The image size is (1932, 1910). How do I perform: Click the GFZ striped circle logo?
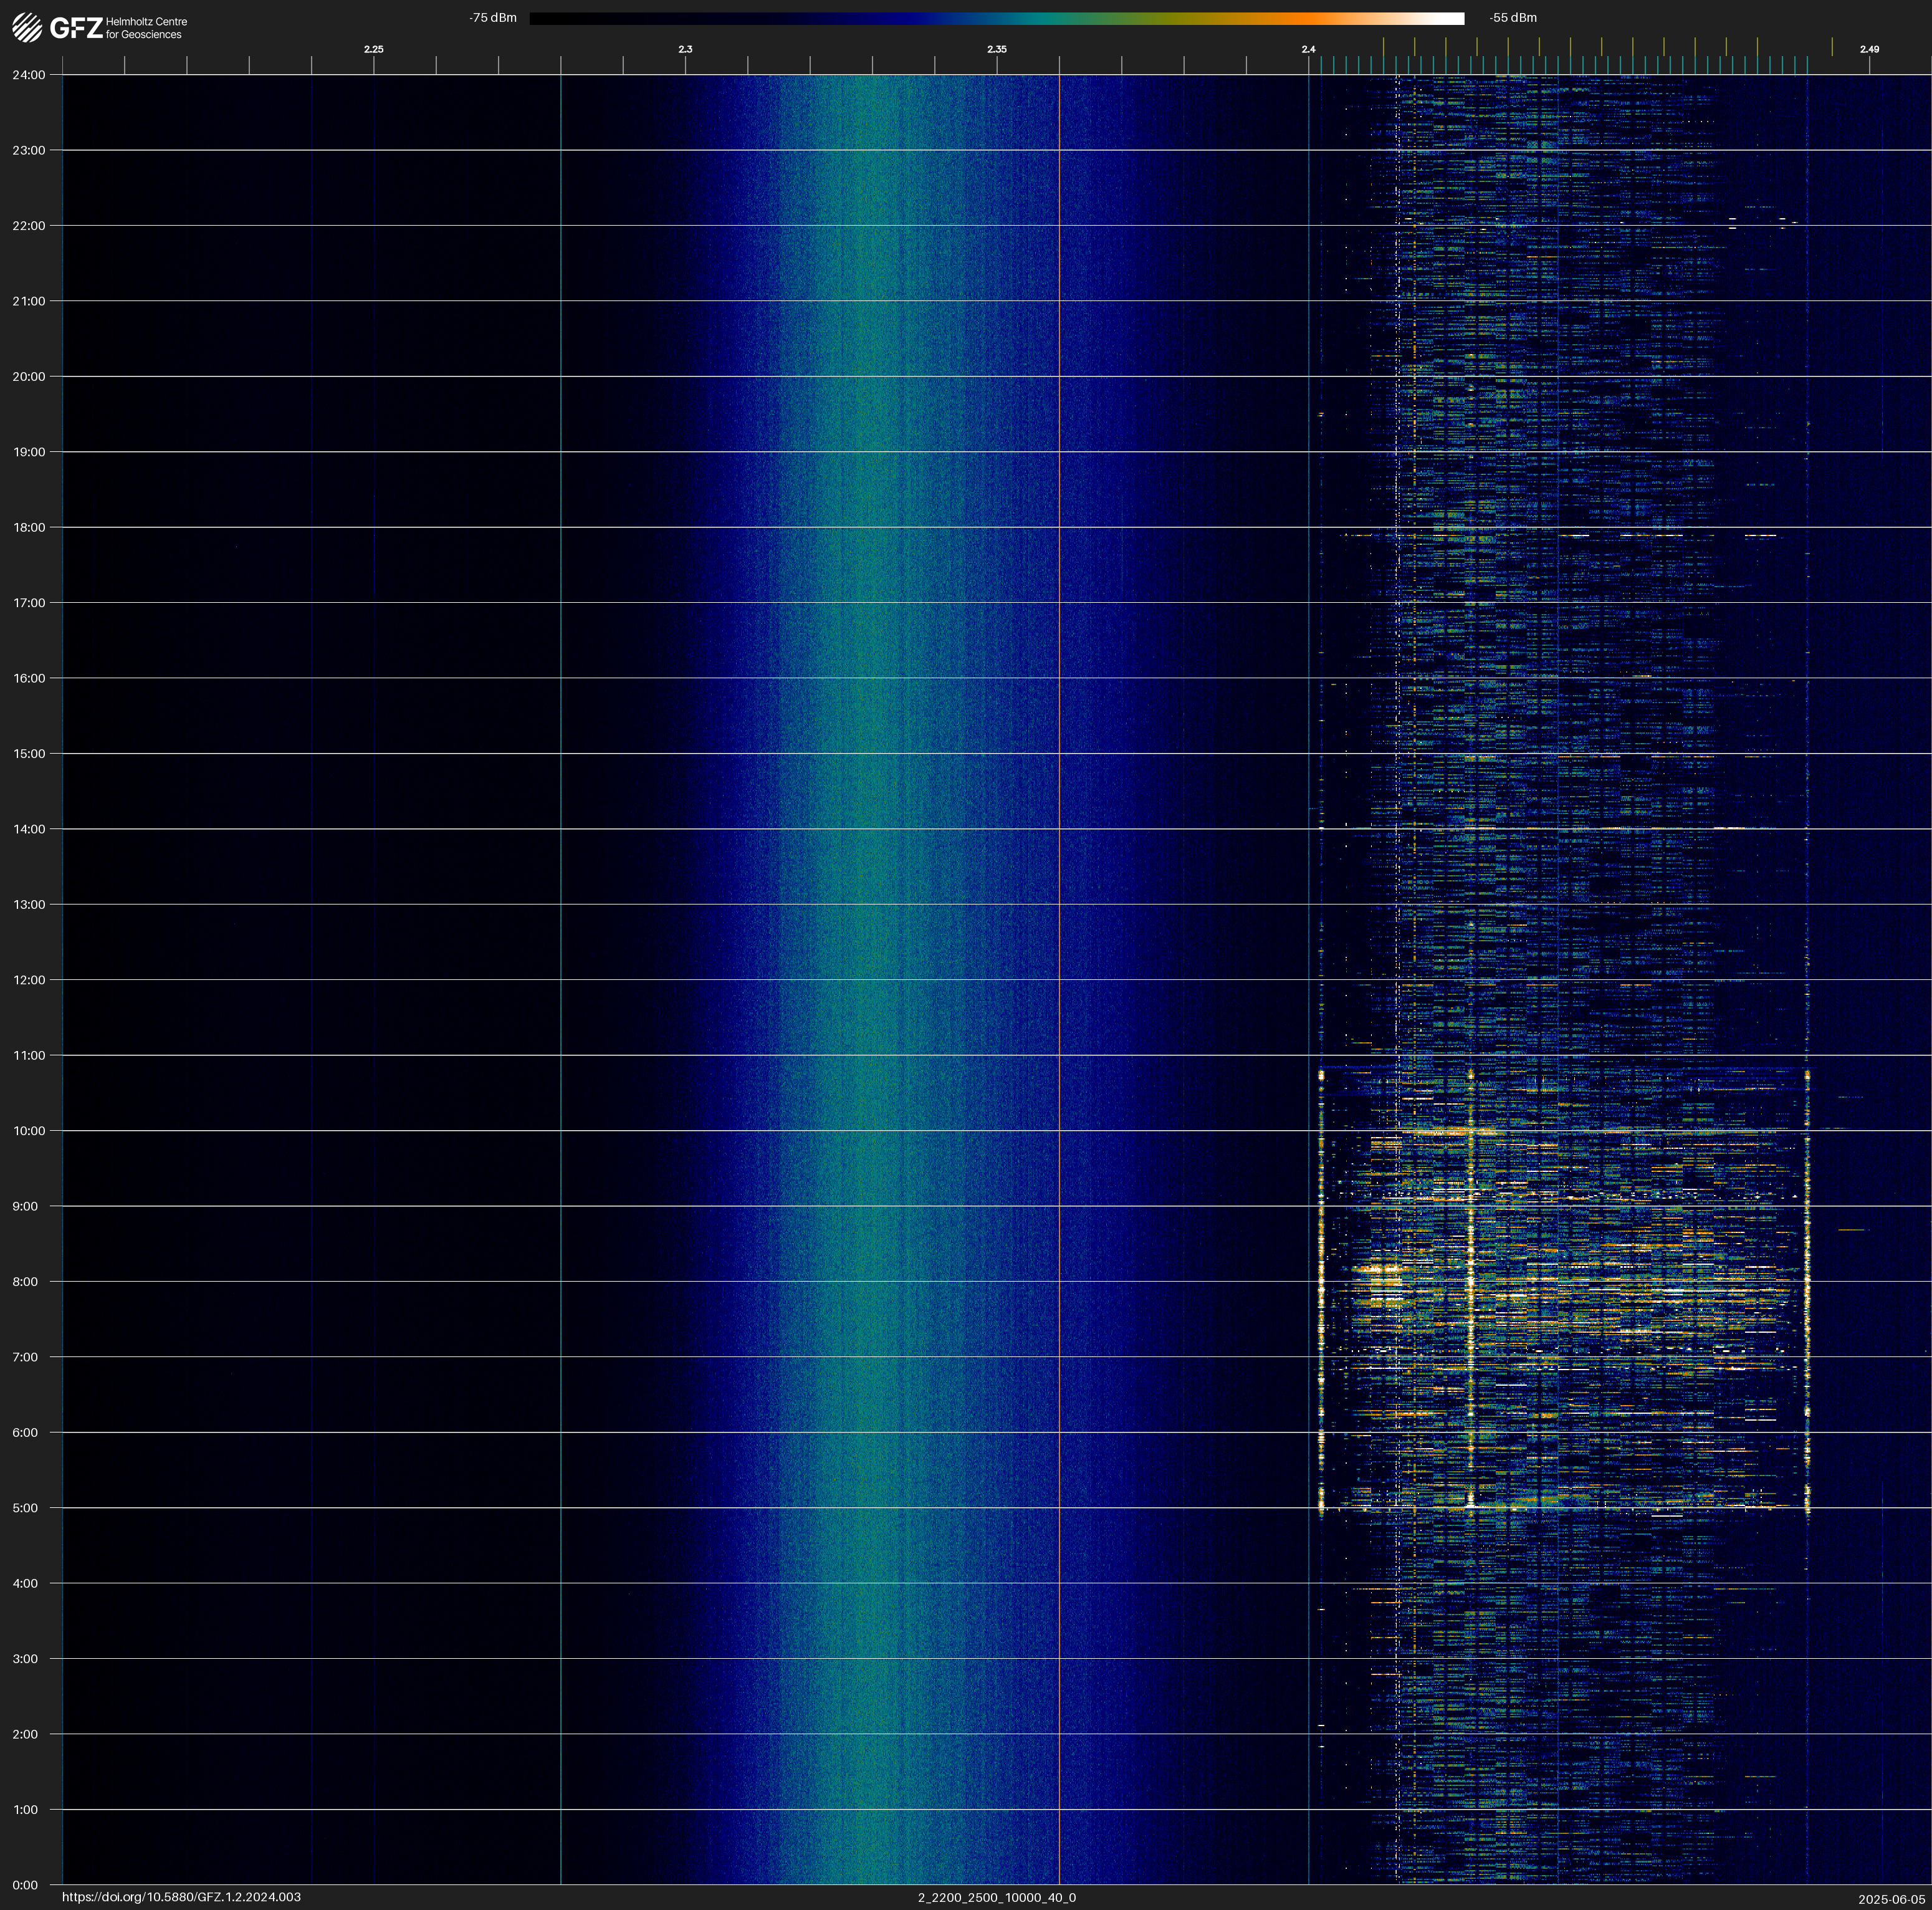27,28
